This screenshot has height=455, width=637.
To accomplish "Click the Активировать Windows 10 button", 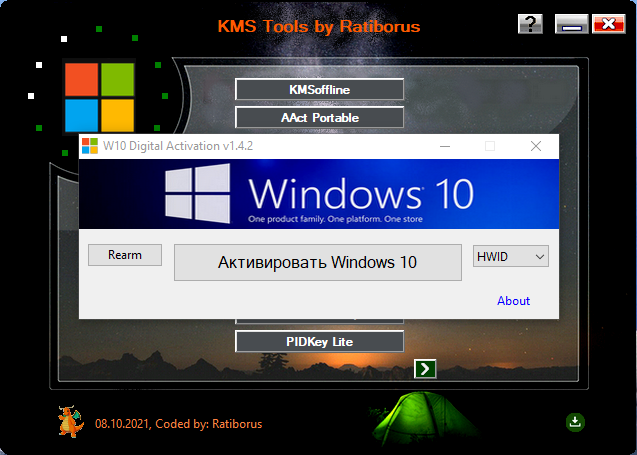I will 317,263.
